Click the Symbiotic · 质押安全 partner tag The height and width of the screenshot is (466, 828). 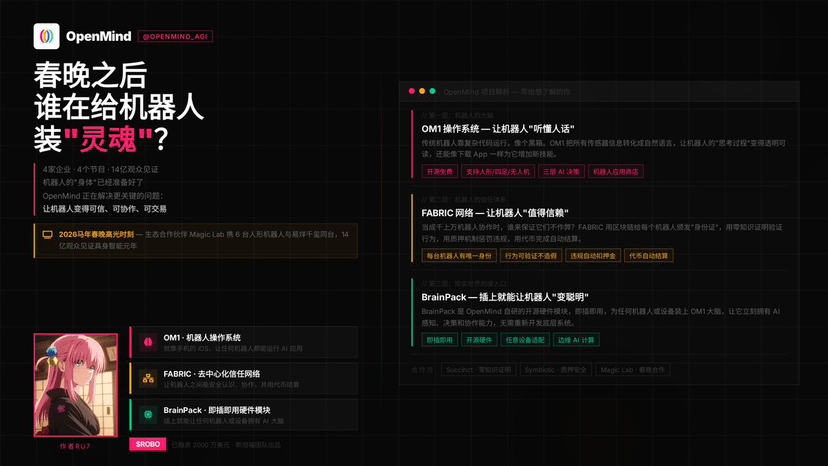click(x=556, y=370)
